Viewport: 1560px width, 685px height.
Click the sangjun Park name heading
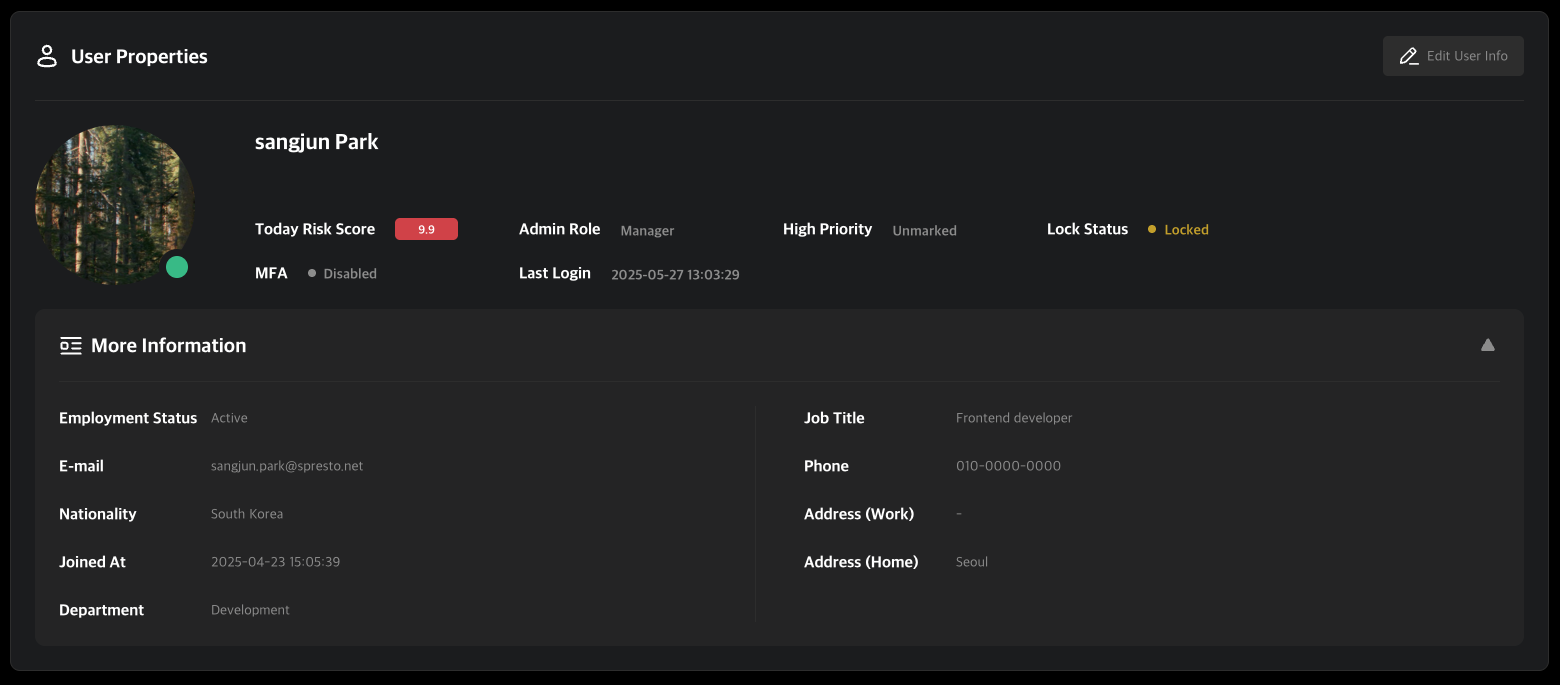pos(316,142)
